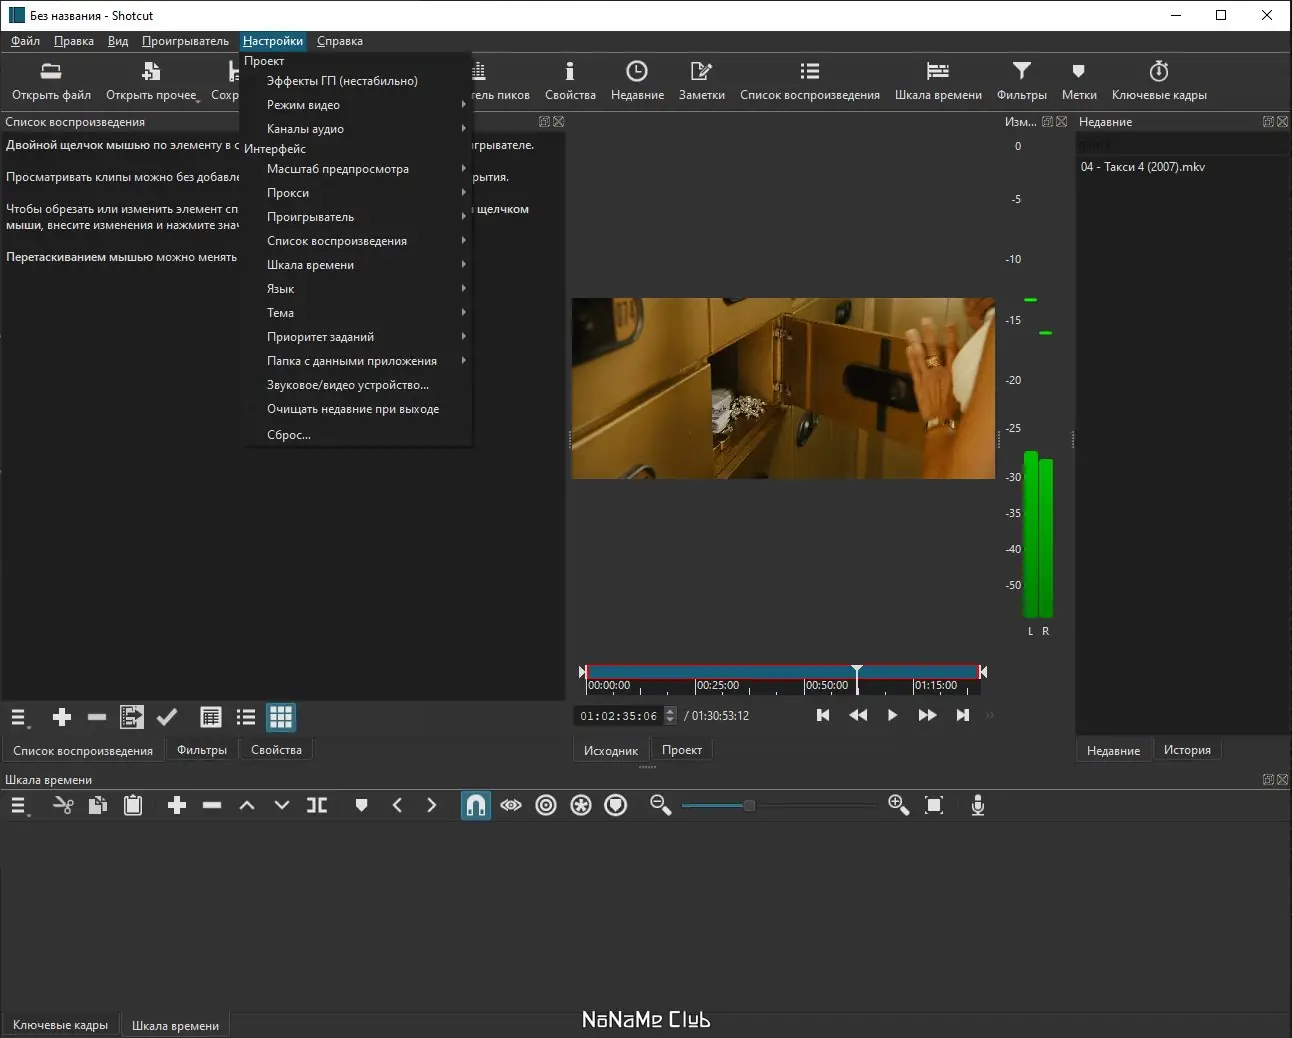
Task: Toggle timeline snapping magnet button
Action: click(x=476, y=806)
